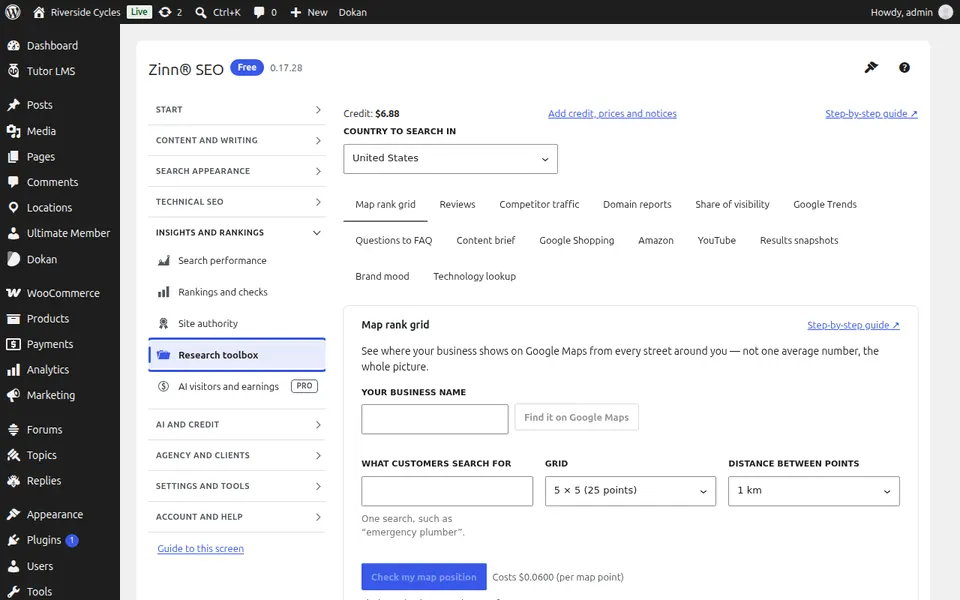The height and width of the screenshot is (600, 960).
Task: Open the Plugins sidebar icon
Action: (x=13, y=540)
